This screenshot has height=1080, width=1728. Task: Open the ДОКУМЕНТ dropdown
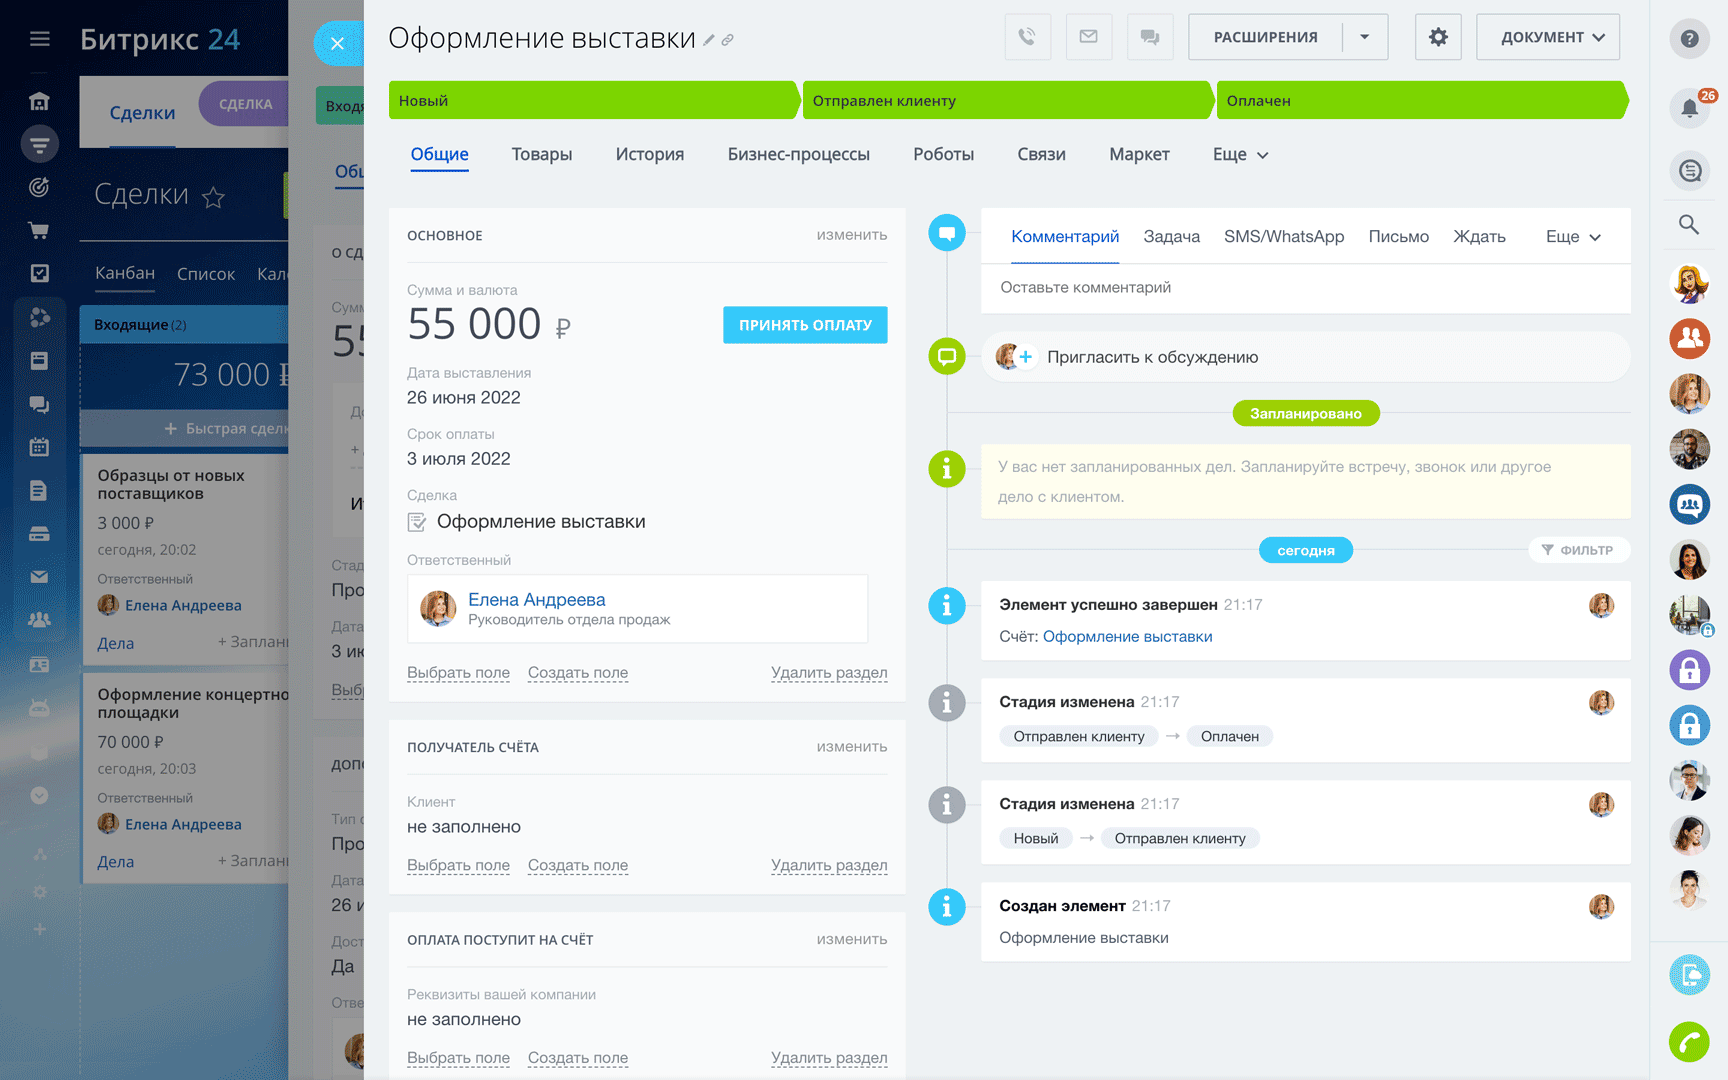[x=1547, y=37]
